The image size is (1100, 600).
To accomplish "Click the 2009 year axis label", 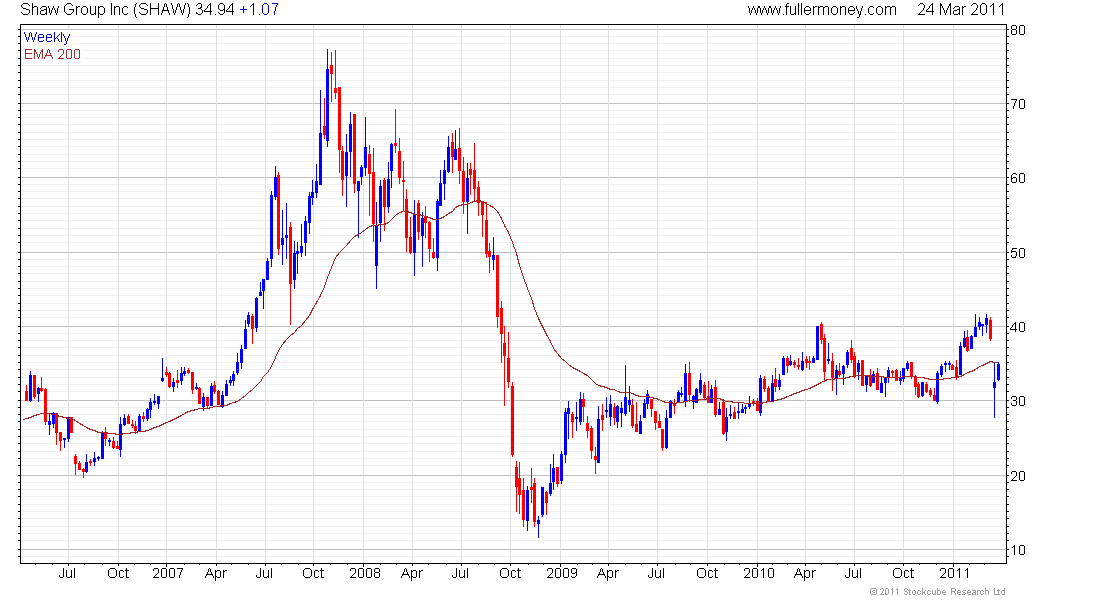I will tap(562, 573).
